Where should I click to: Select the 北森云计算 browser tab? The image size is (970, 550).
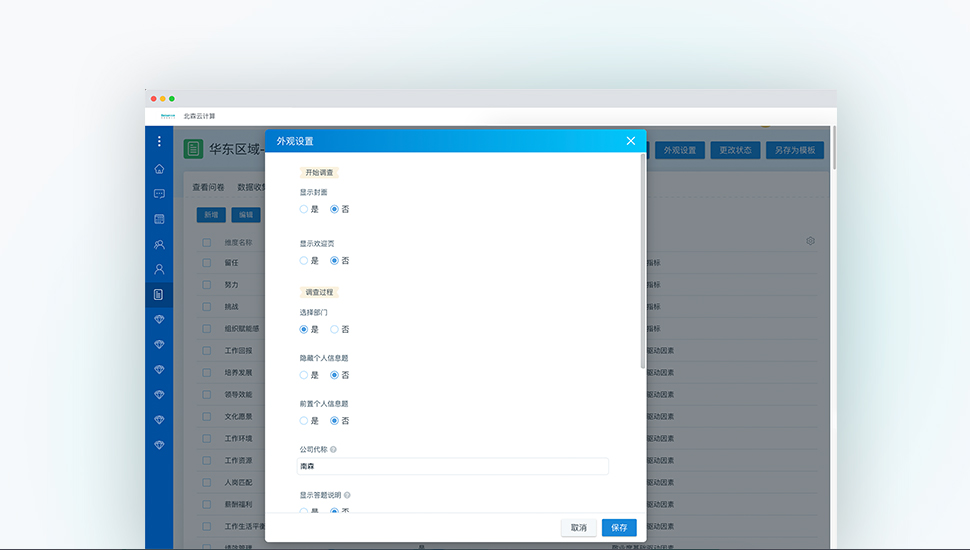[x=199, y=116]
